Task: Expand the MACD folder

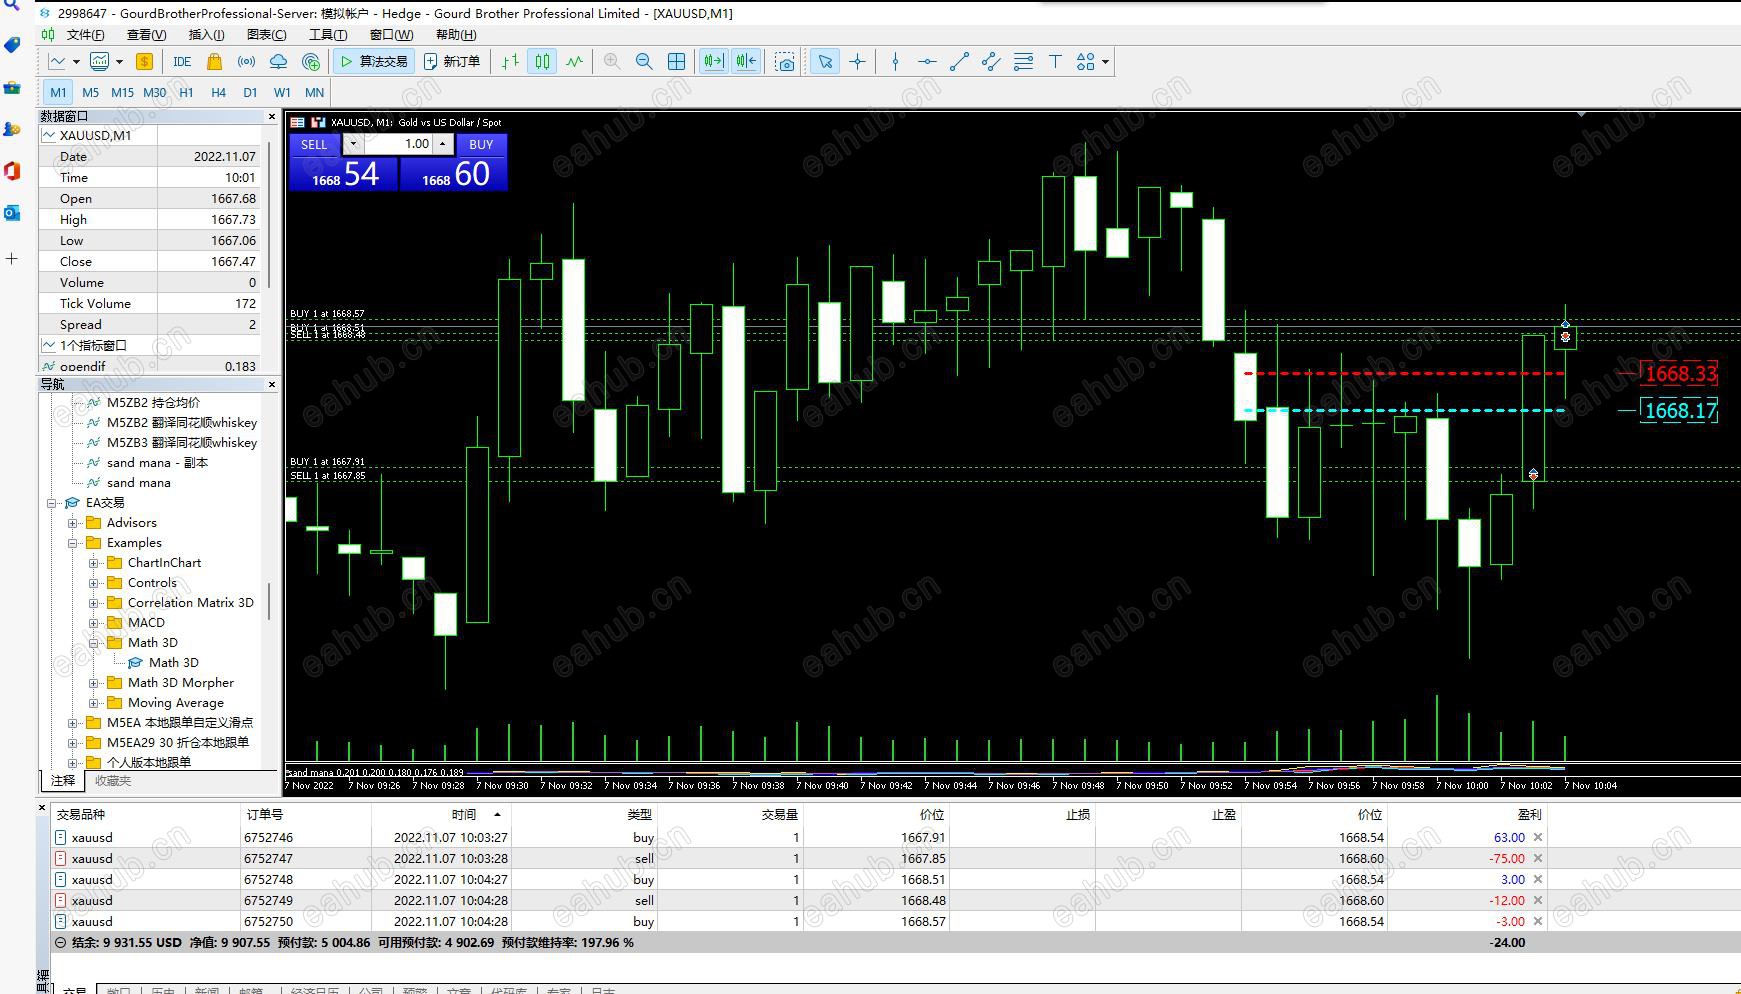Action: coord(94,623)
